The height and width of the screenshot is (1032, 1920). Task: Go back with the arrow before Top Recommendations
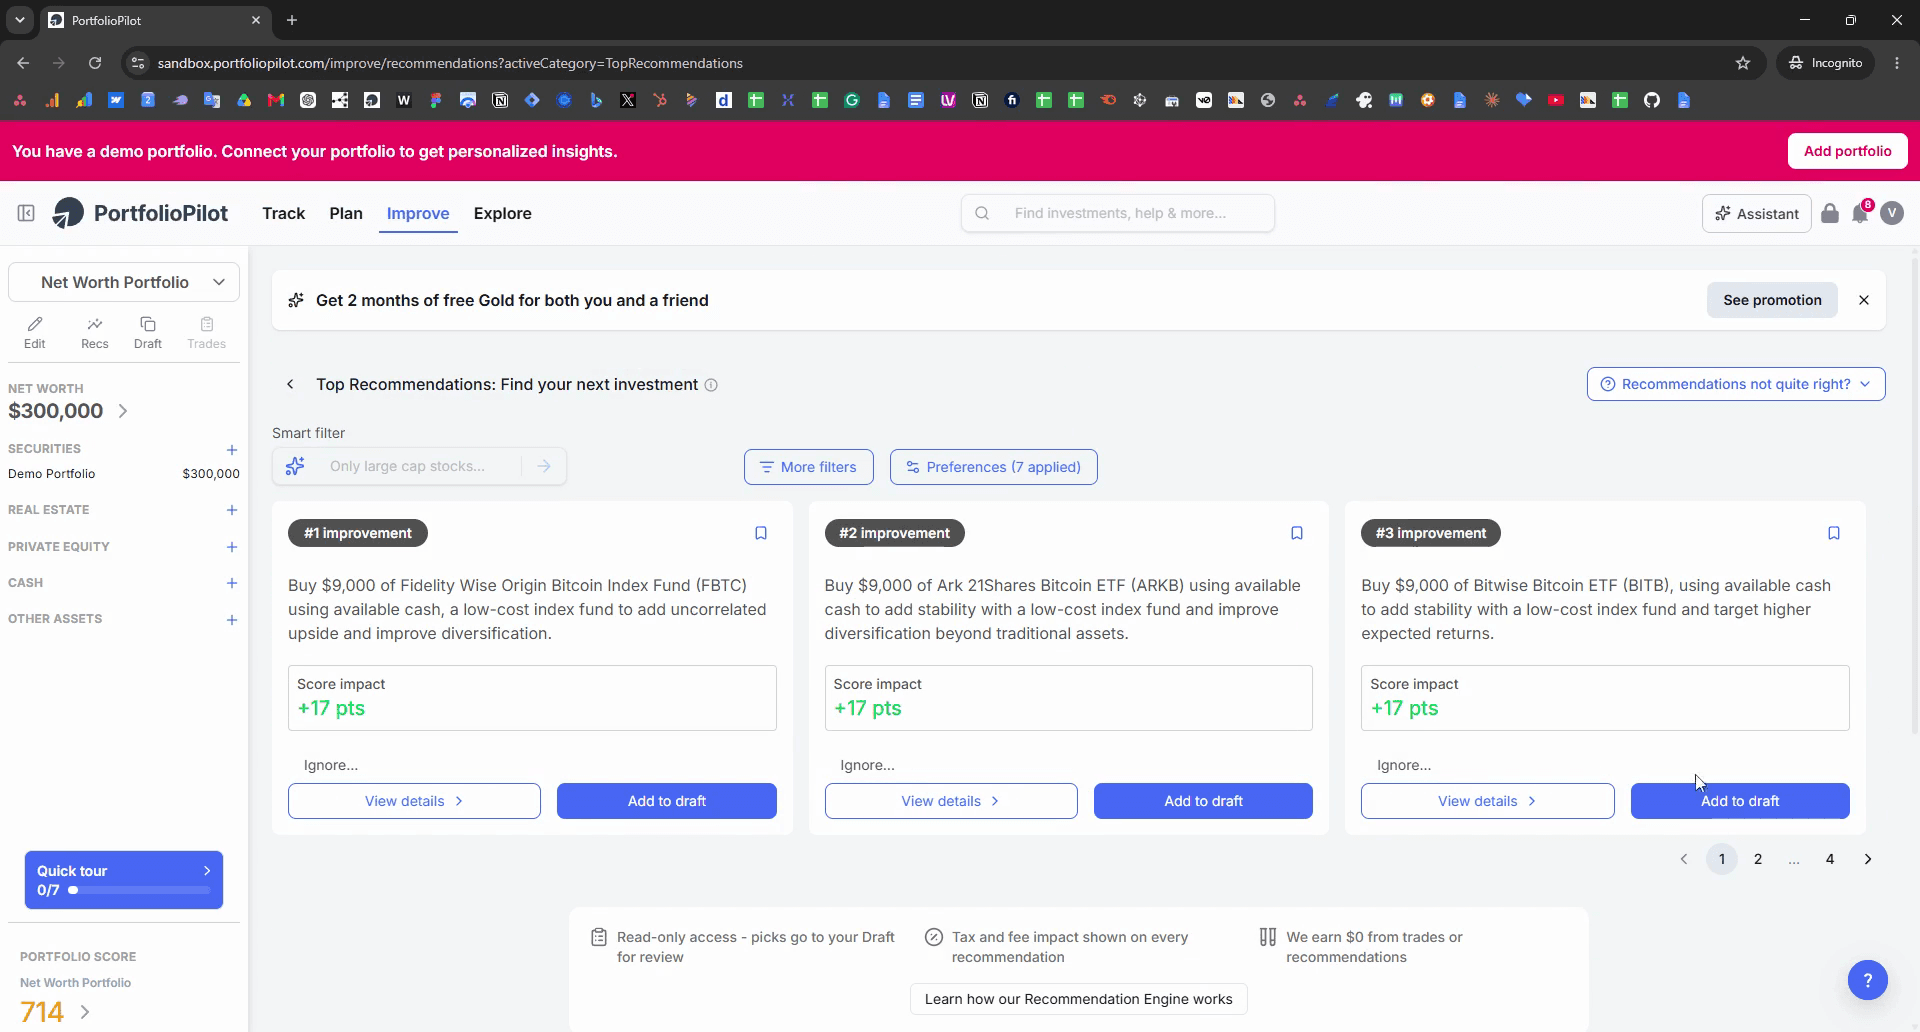point(290,384)
